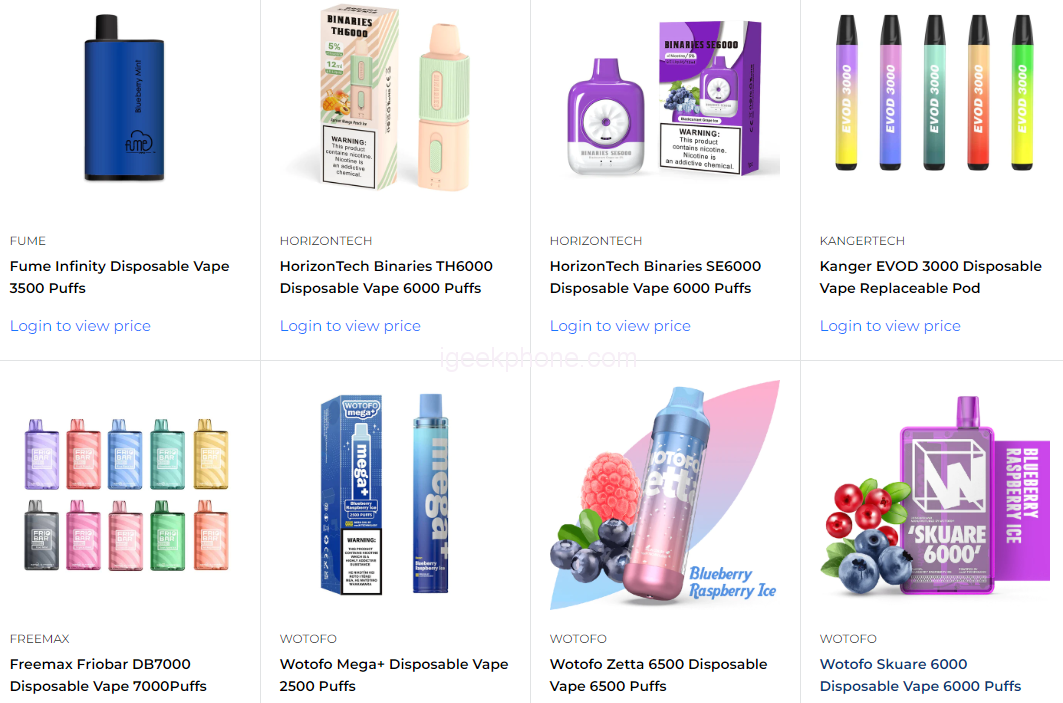
Task: Open Wotofo Zetta 6500 Disposable Vape title
Action: click(x=658, y=675)
